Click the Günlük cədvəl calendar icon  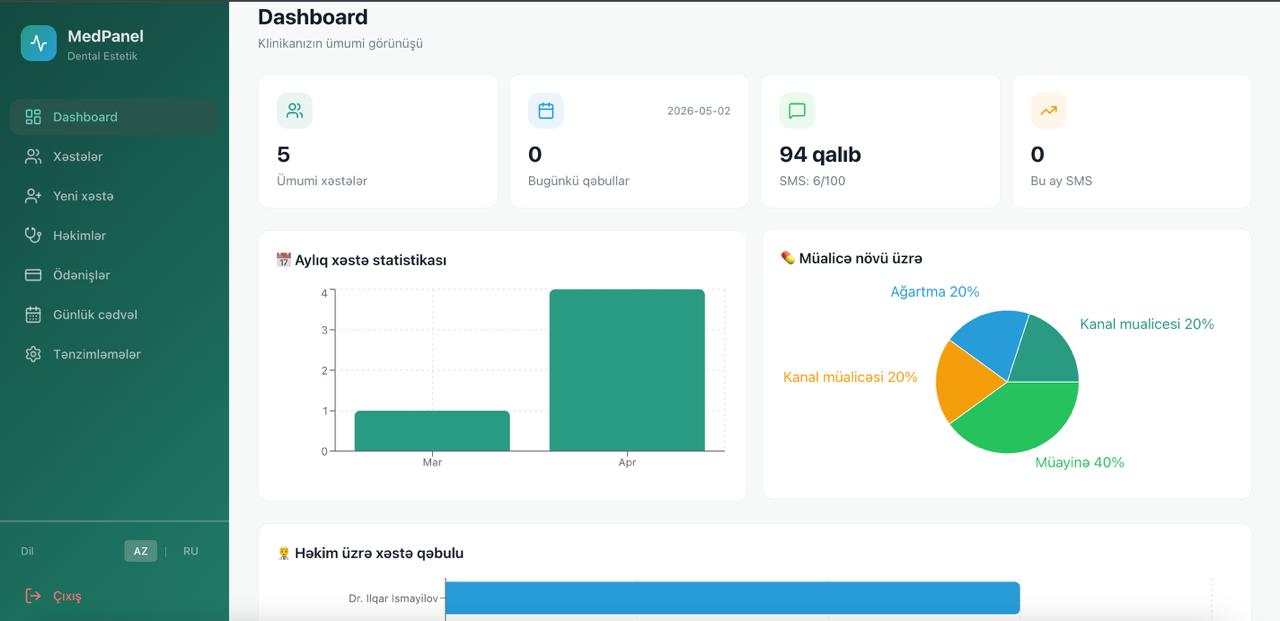[x=33, y=314]
